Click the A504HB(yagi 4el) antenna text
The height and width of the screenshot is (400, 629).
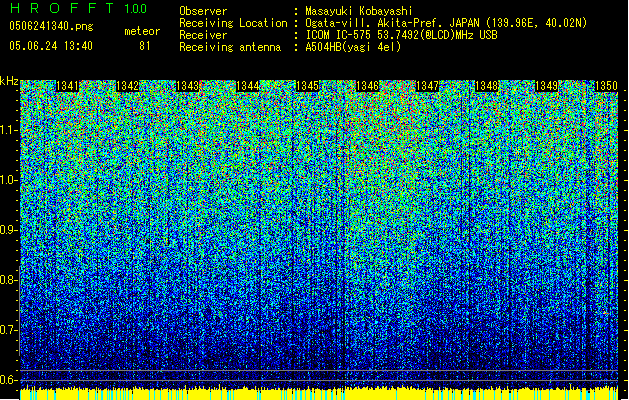353,47
